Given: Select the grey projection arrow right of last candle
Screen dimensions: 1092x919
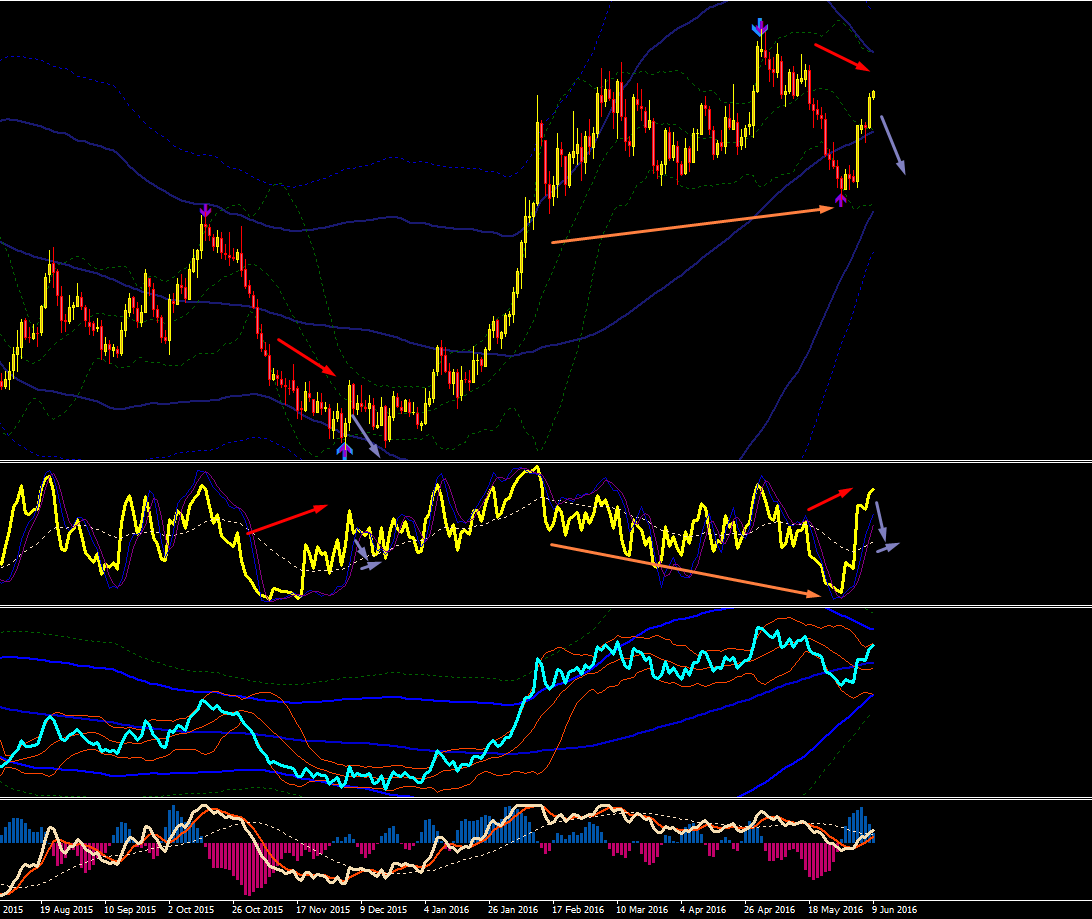Looking at the screenshot, I should pyautogui.click(x=893, y=145).
